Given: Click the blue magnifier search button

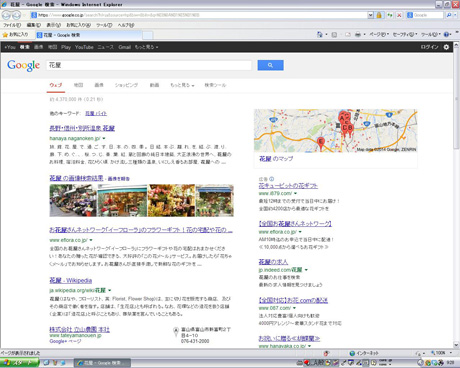Looking at the screenshot, I should [270, 65].
